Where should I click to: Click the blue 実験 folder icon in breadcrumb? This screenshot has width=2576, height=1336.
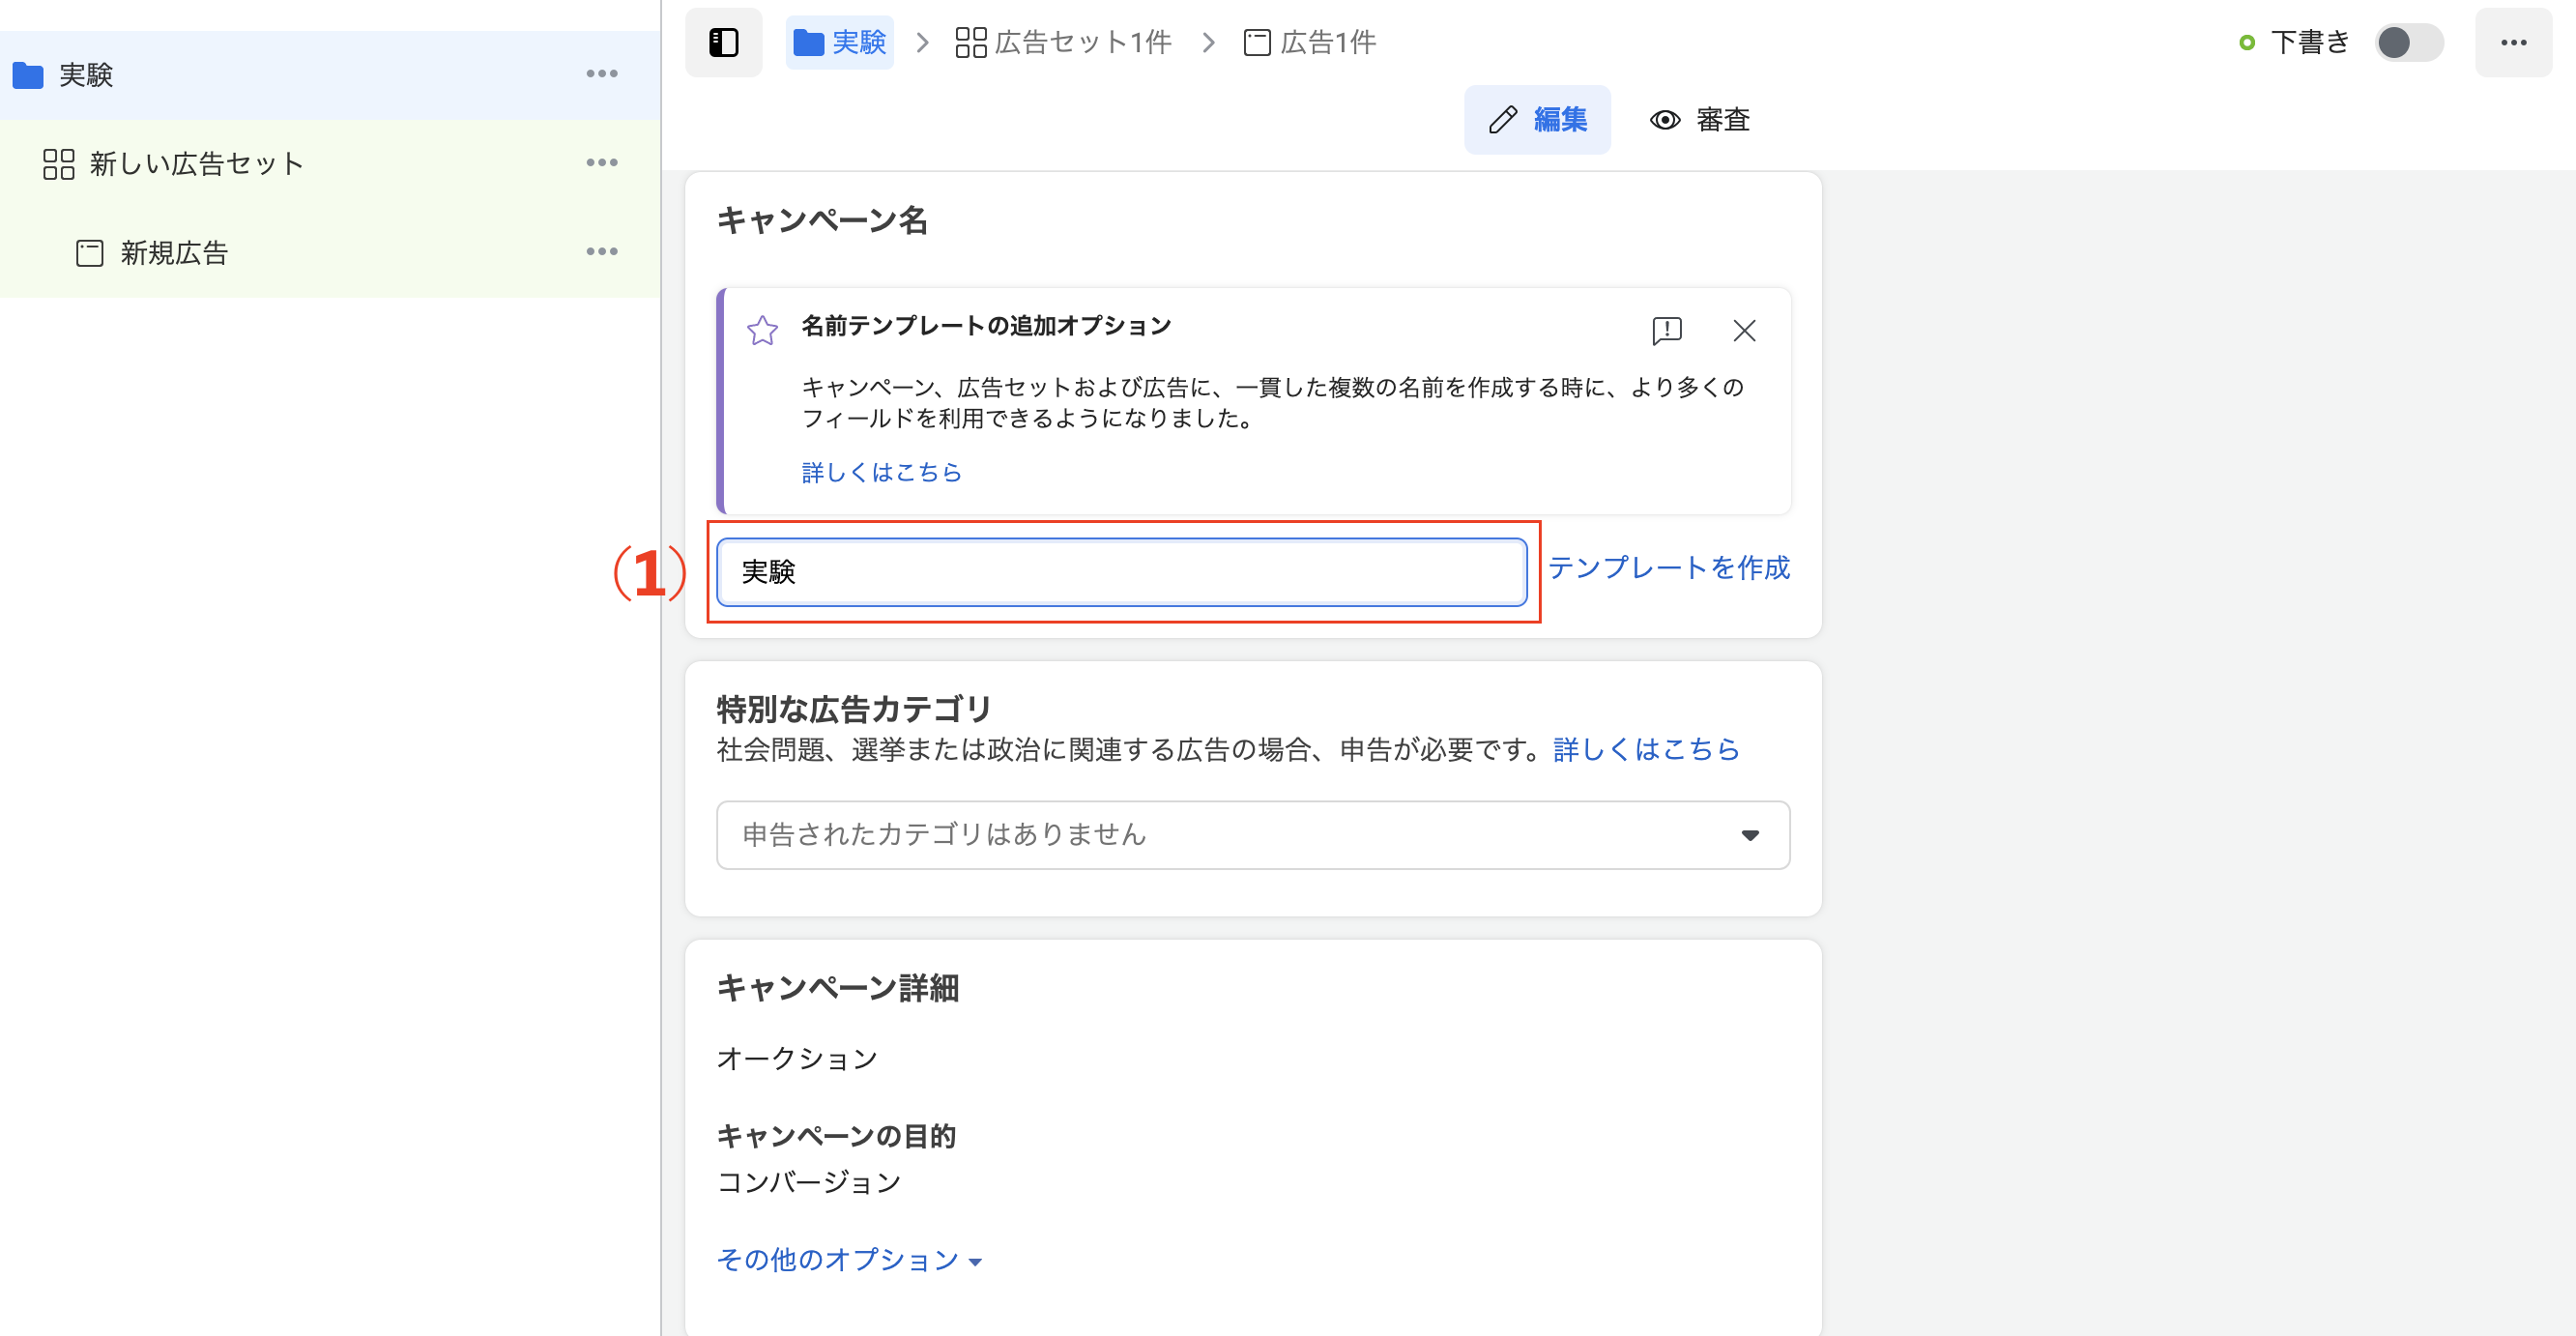[808, 42]
